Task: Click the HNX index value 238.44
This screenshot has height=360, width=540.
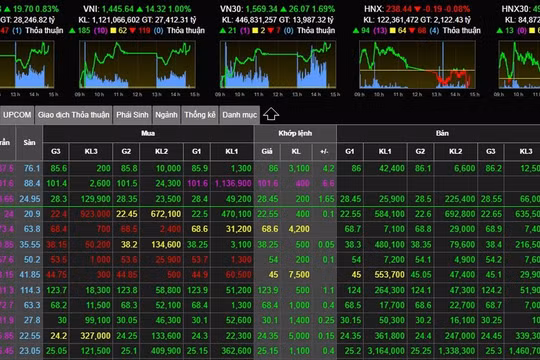Action: coord(398,9)
